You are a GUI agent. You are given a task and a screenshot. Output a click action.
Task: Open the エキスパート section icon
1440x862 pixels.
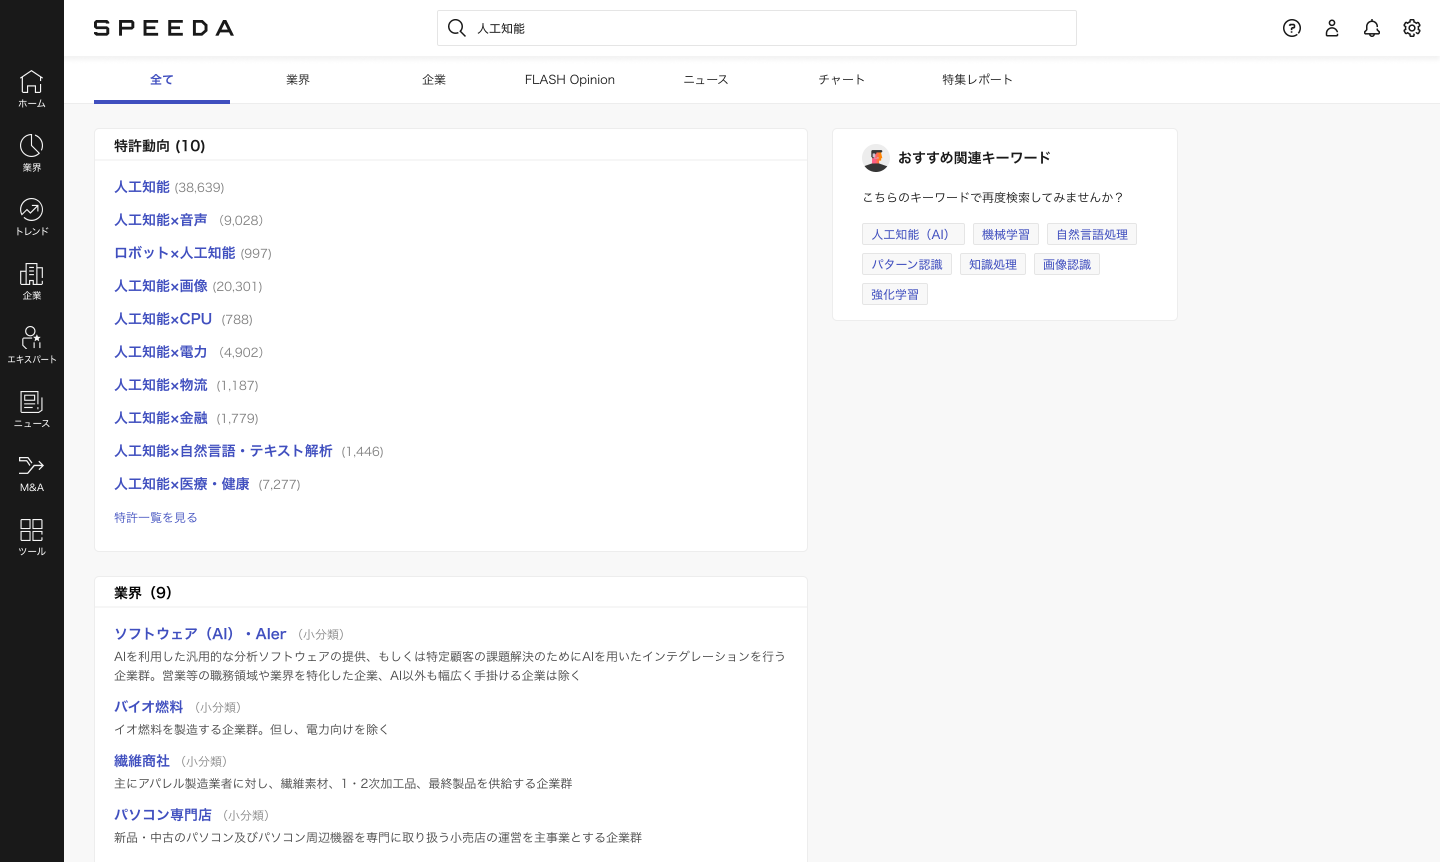pos(32,345)
